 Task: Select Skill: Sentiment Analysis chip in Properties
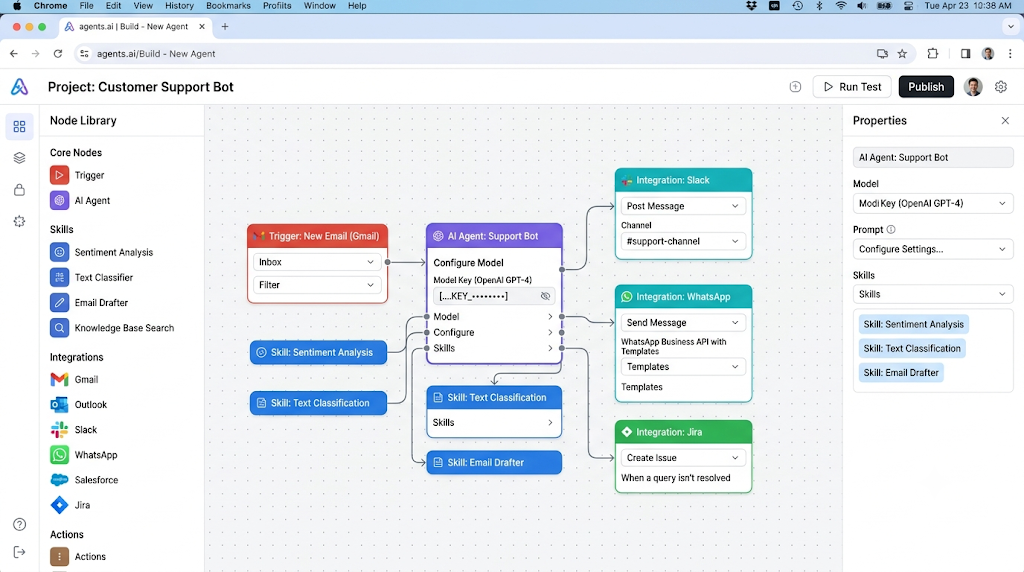click(x=914, y=324)
